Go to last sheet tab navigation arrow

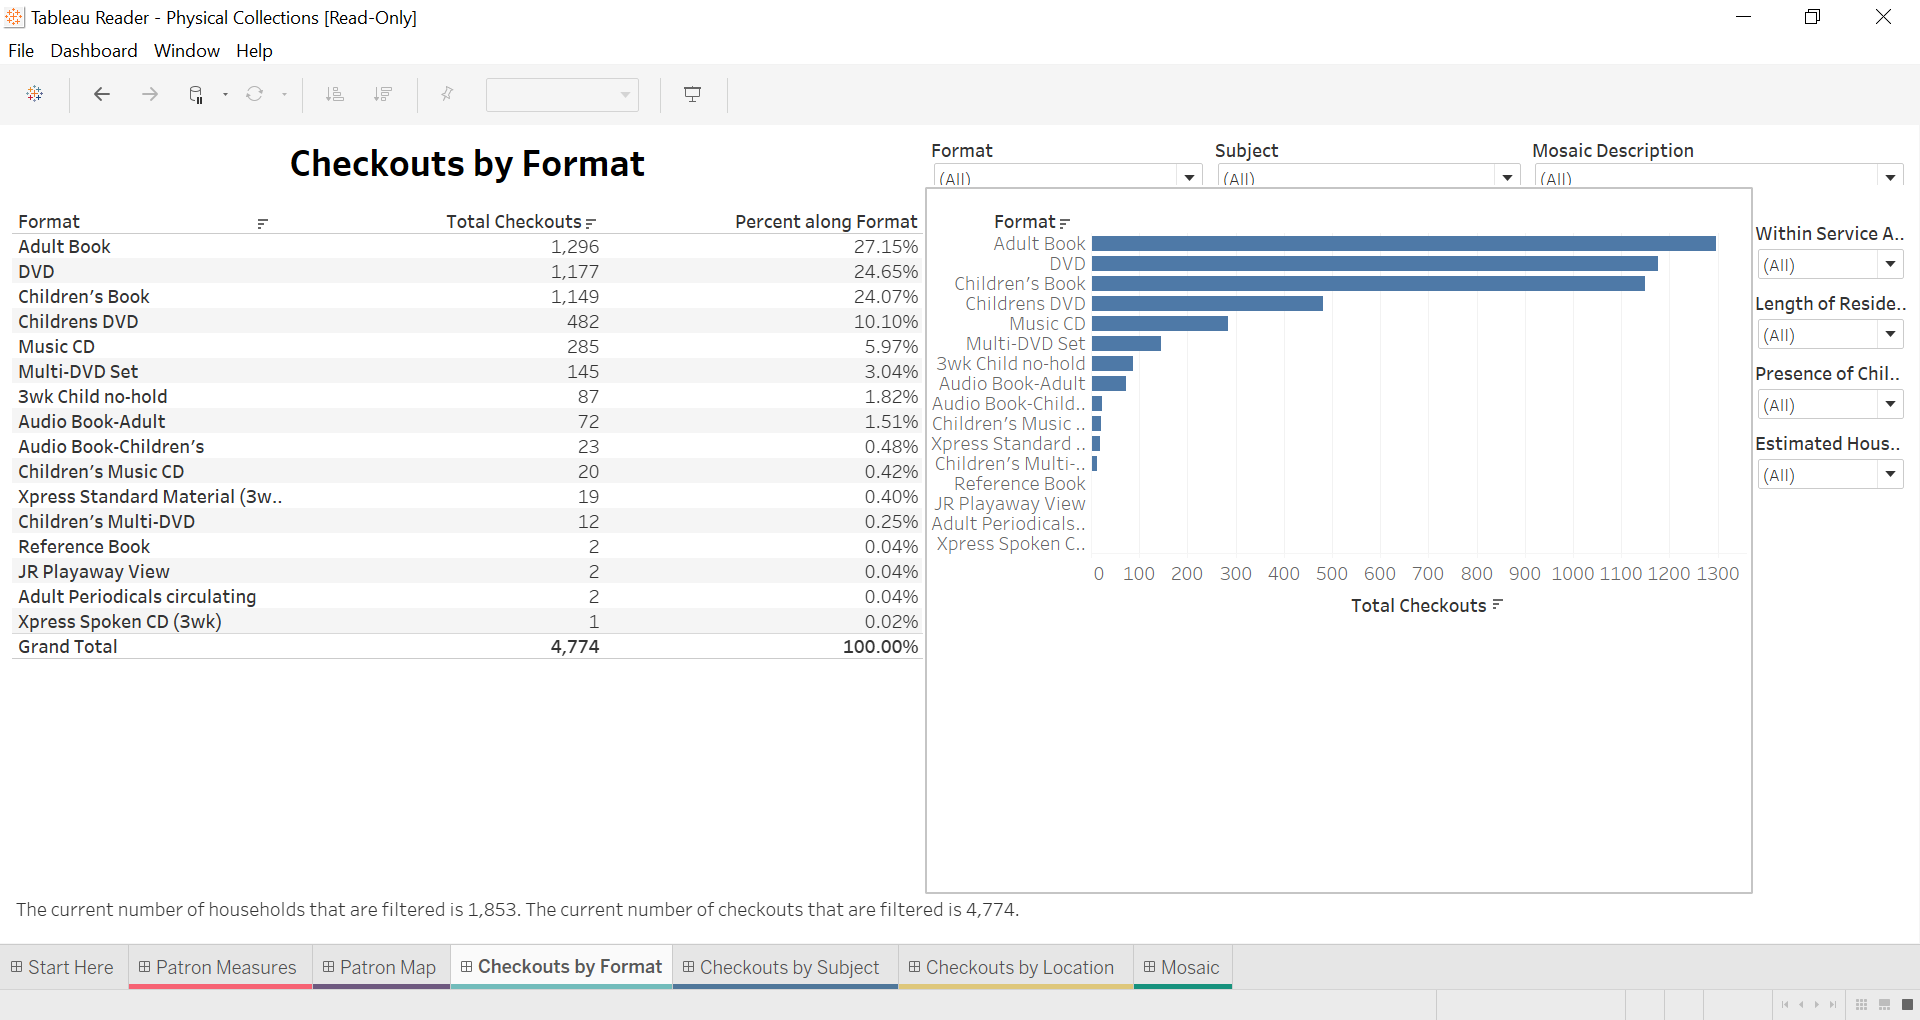click(x=1833, y=1005)
